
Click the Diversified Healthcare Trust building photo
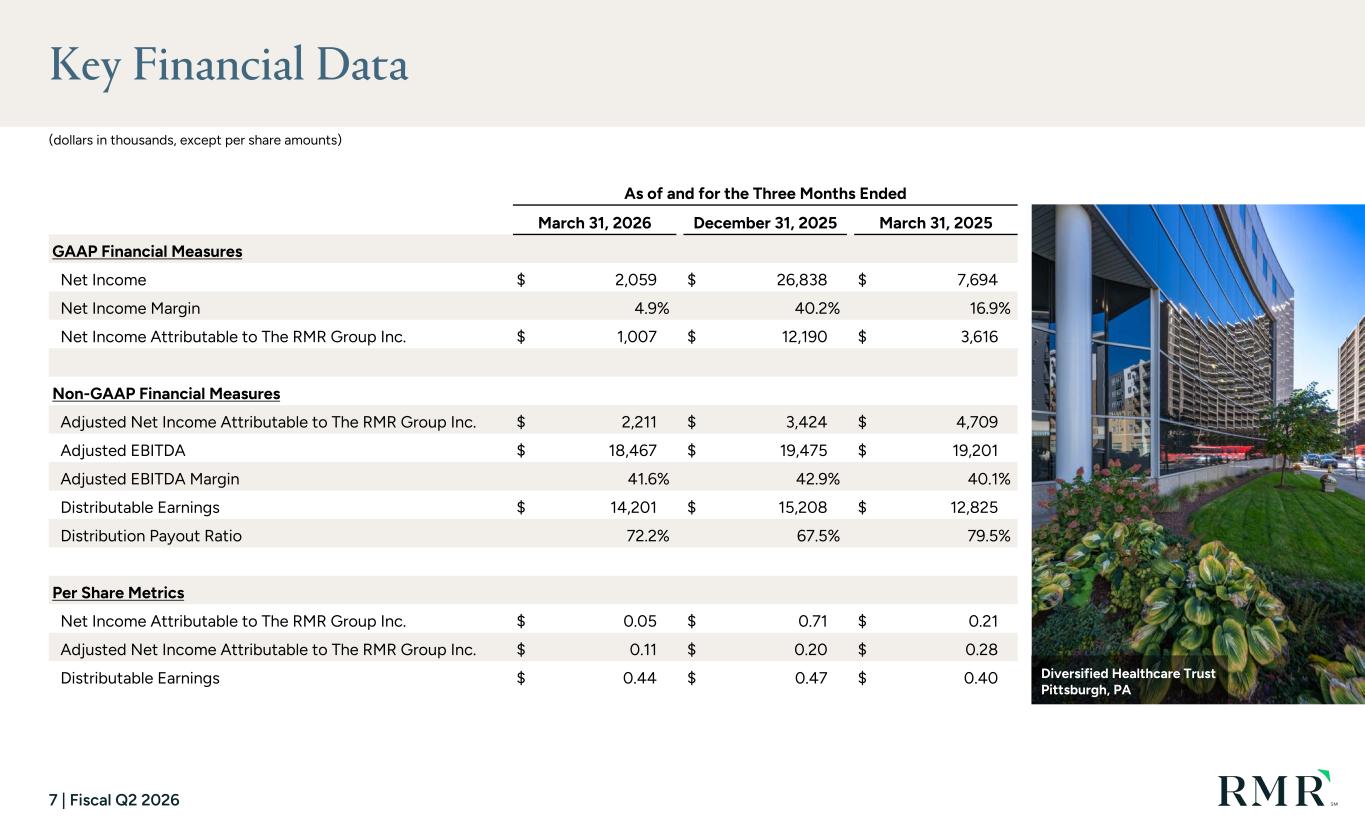click(1198, 454)
